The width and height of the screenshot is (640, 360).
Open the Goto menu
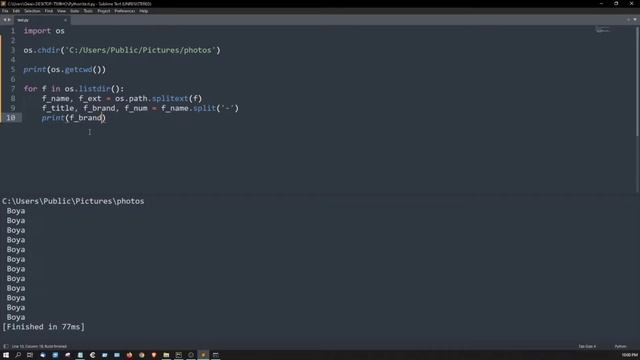[x=75, y=11]
